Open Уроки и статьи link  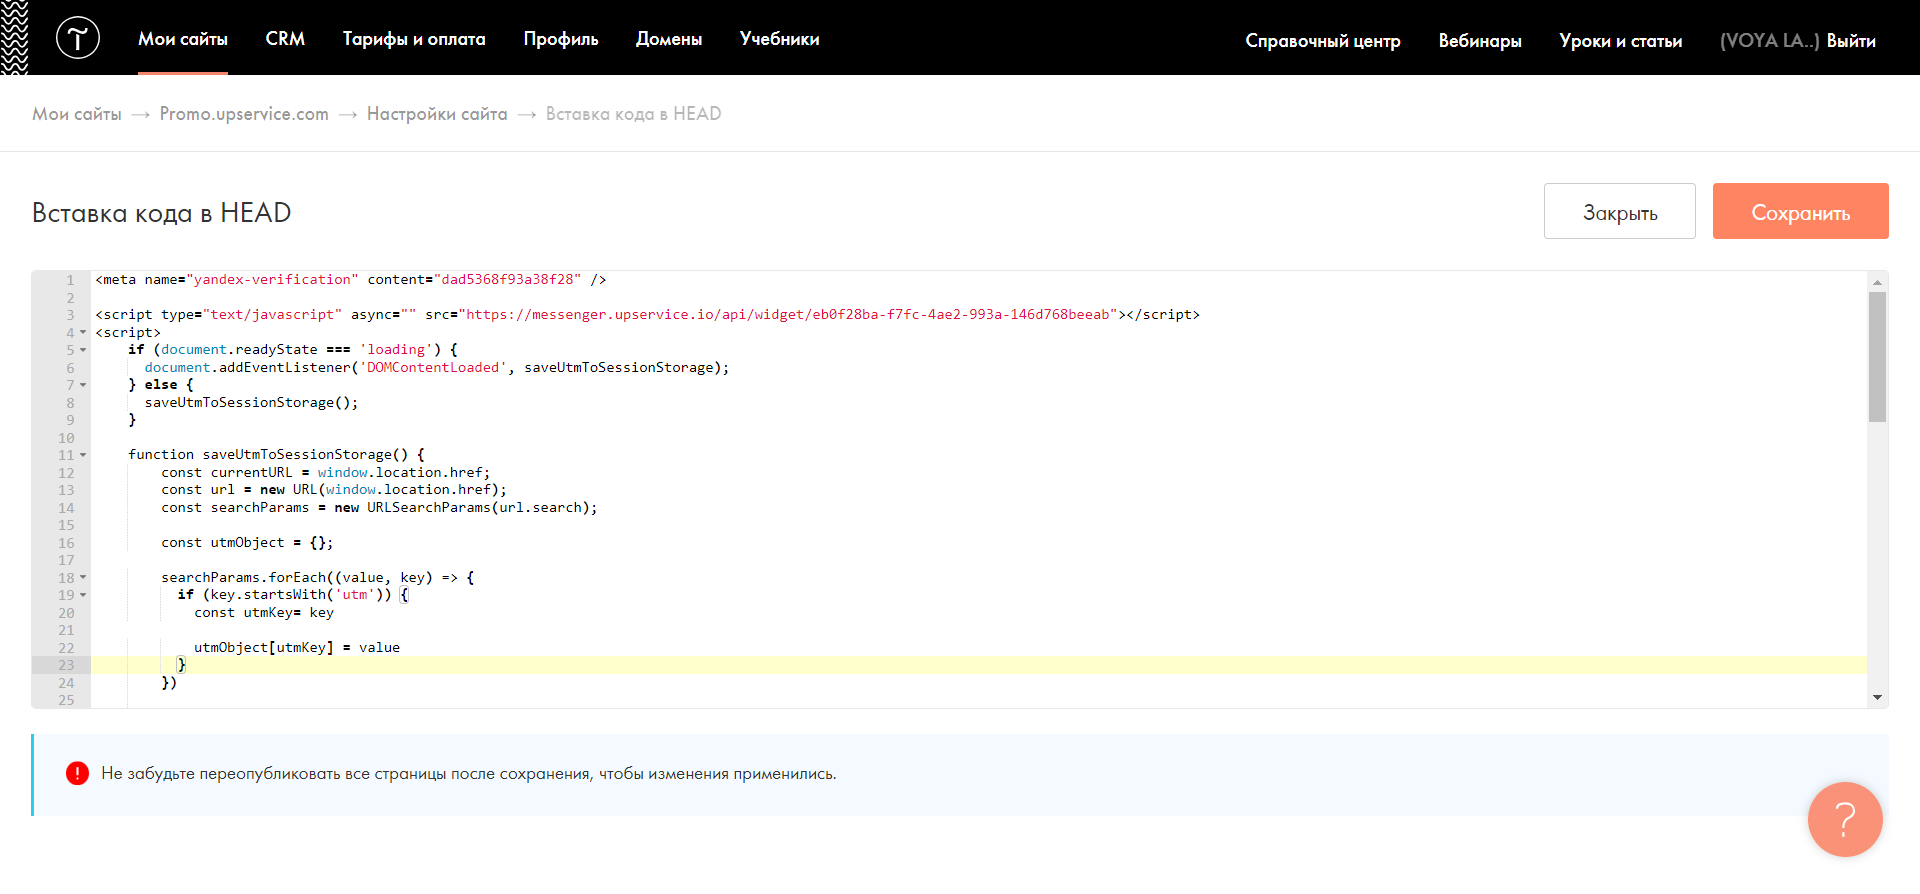point(1621,41)
